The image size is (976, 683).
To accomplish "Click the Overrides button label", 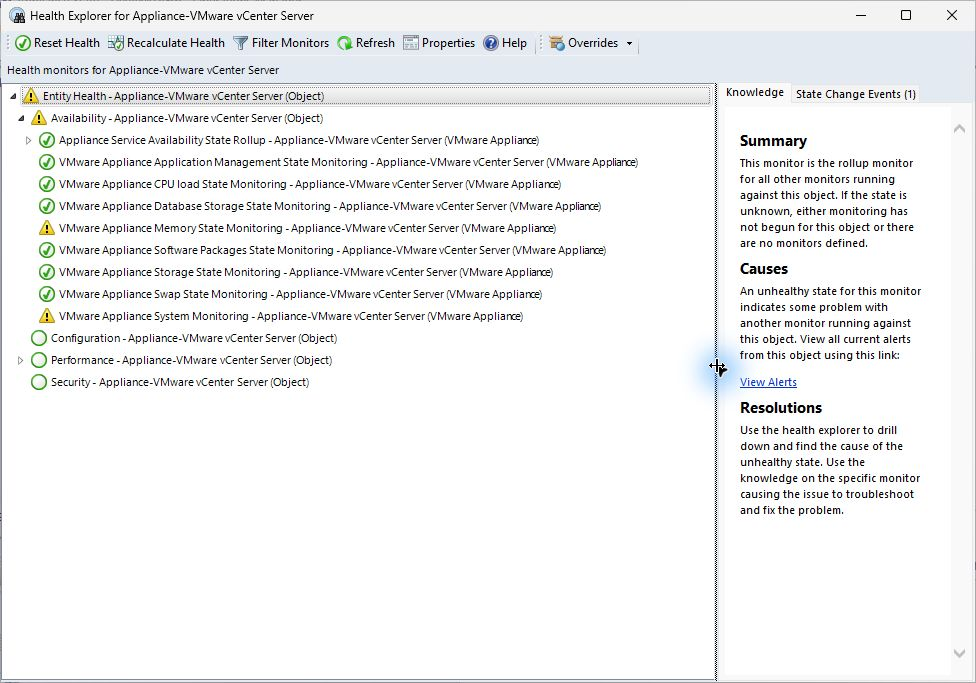I will [593, 43].
